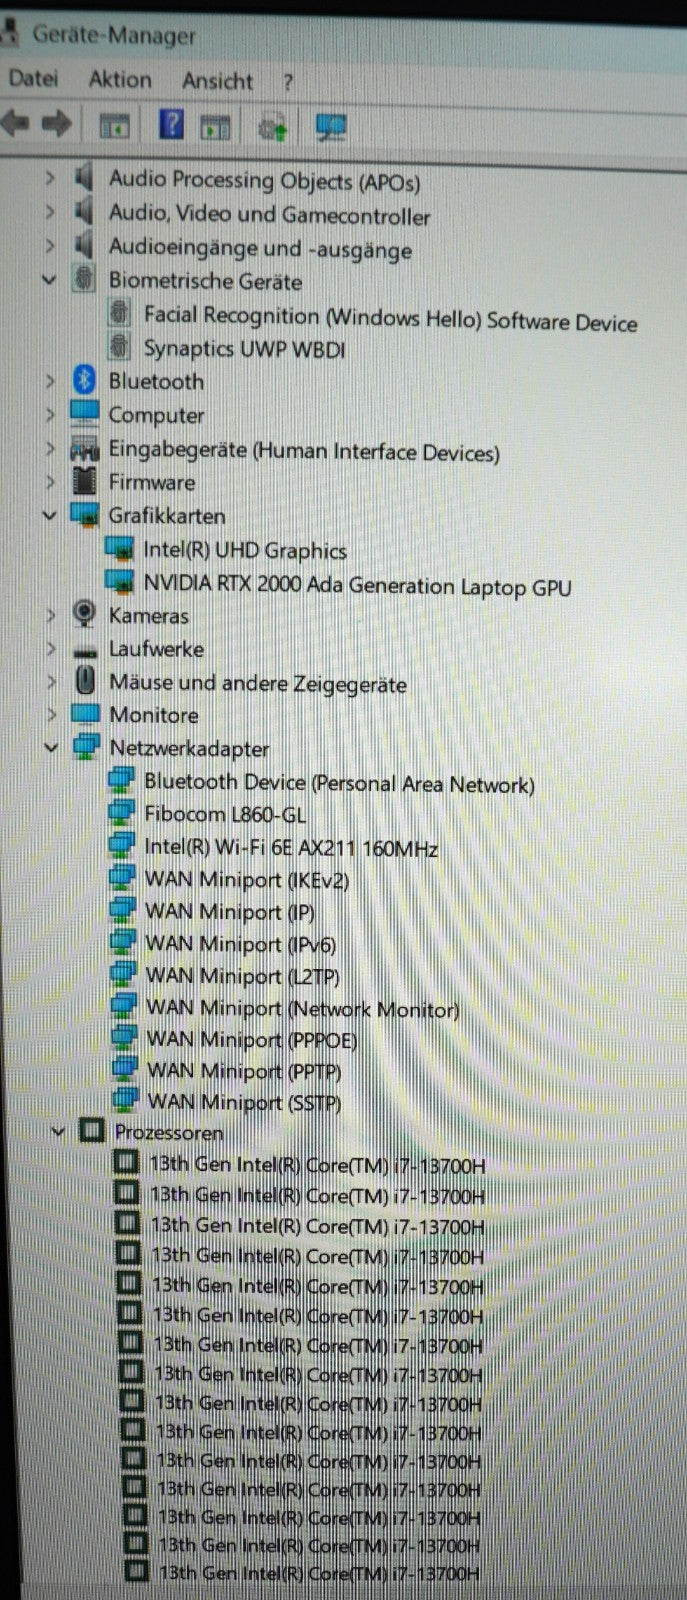Screen dimensions: 687x1600
Task: Select WAN Miniport (IPv6) entry
Action: [x=241, y=943]
